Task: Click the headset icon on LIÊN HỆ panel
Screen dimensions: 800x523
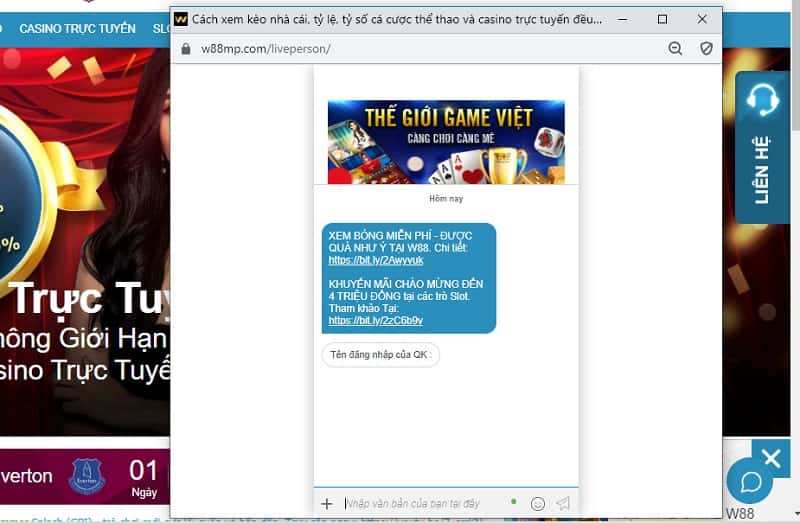Action: point(763,99)
